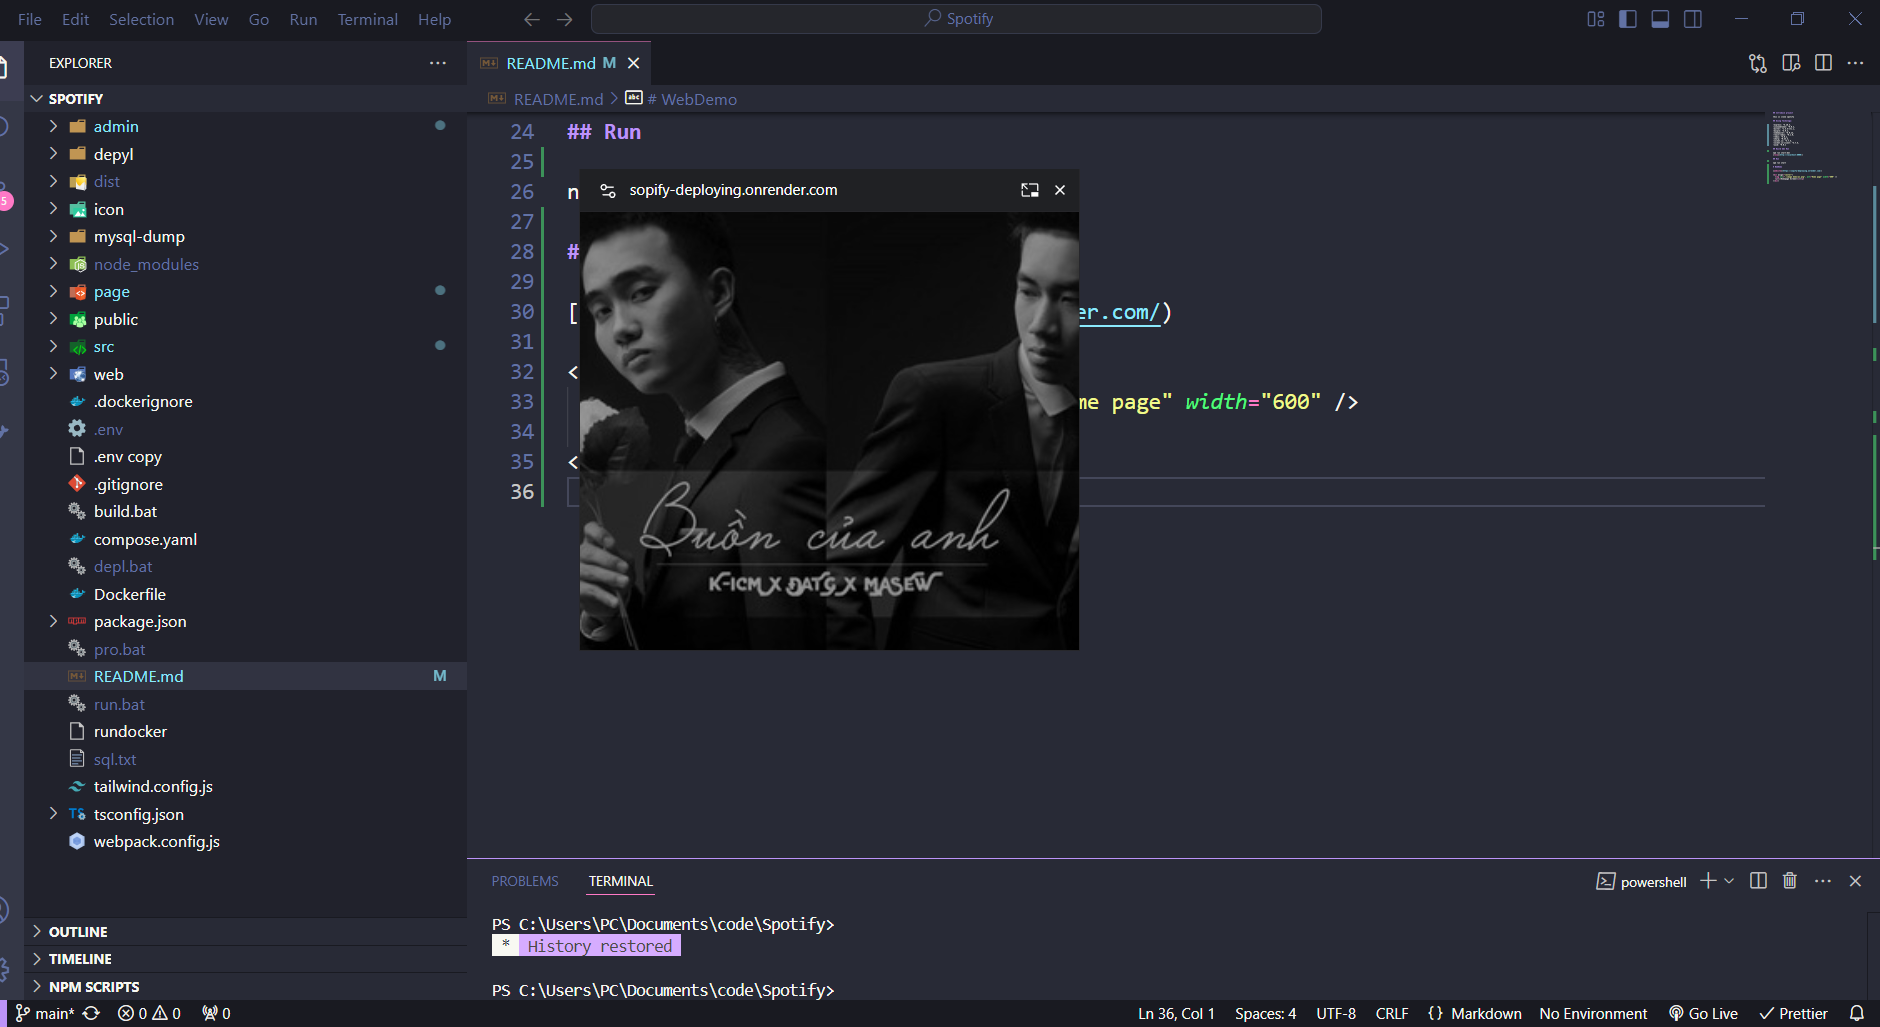The height and width of the screenshot is (1027, 1880).
Task: Customize layout icon in title bar
Action: [x=1596, y=19]
